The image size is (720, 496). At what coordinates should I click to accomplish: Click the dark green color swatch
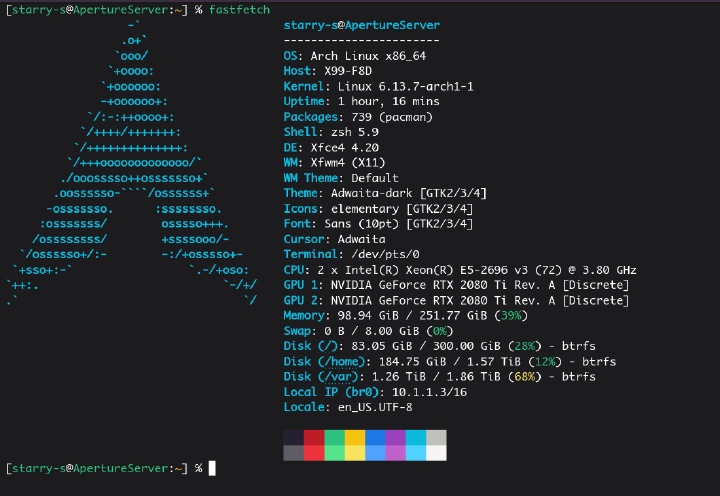[335, 438]
